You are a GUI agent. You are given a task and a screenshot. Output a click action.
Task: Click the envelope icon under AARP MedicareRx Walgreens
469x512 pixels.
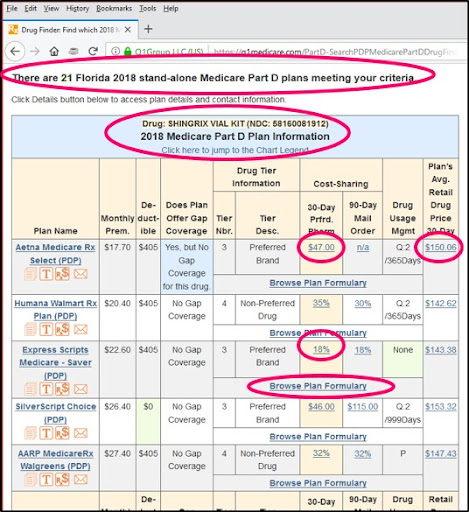pos(80,480)
